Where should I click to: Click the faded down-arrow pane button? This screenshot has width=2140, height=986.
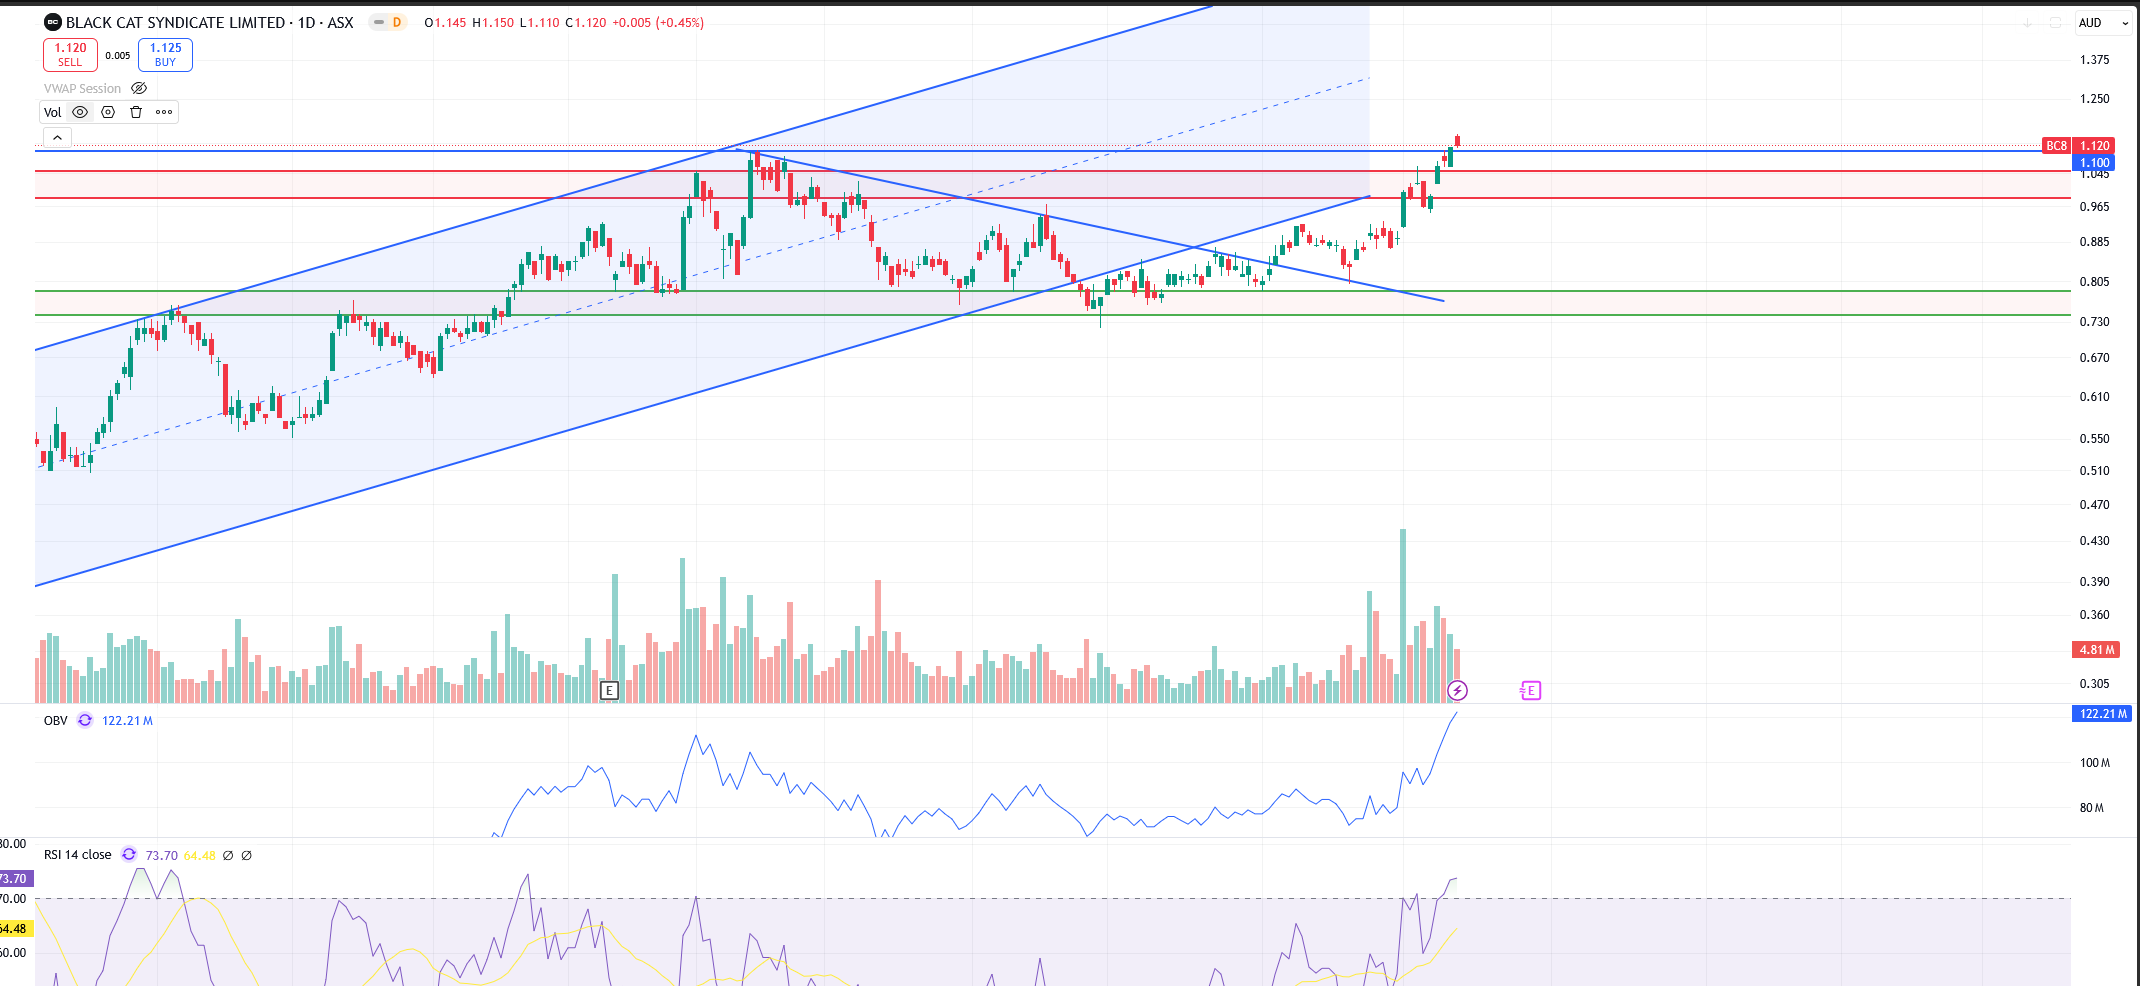pyautogui.click(x=2027, y=22)
